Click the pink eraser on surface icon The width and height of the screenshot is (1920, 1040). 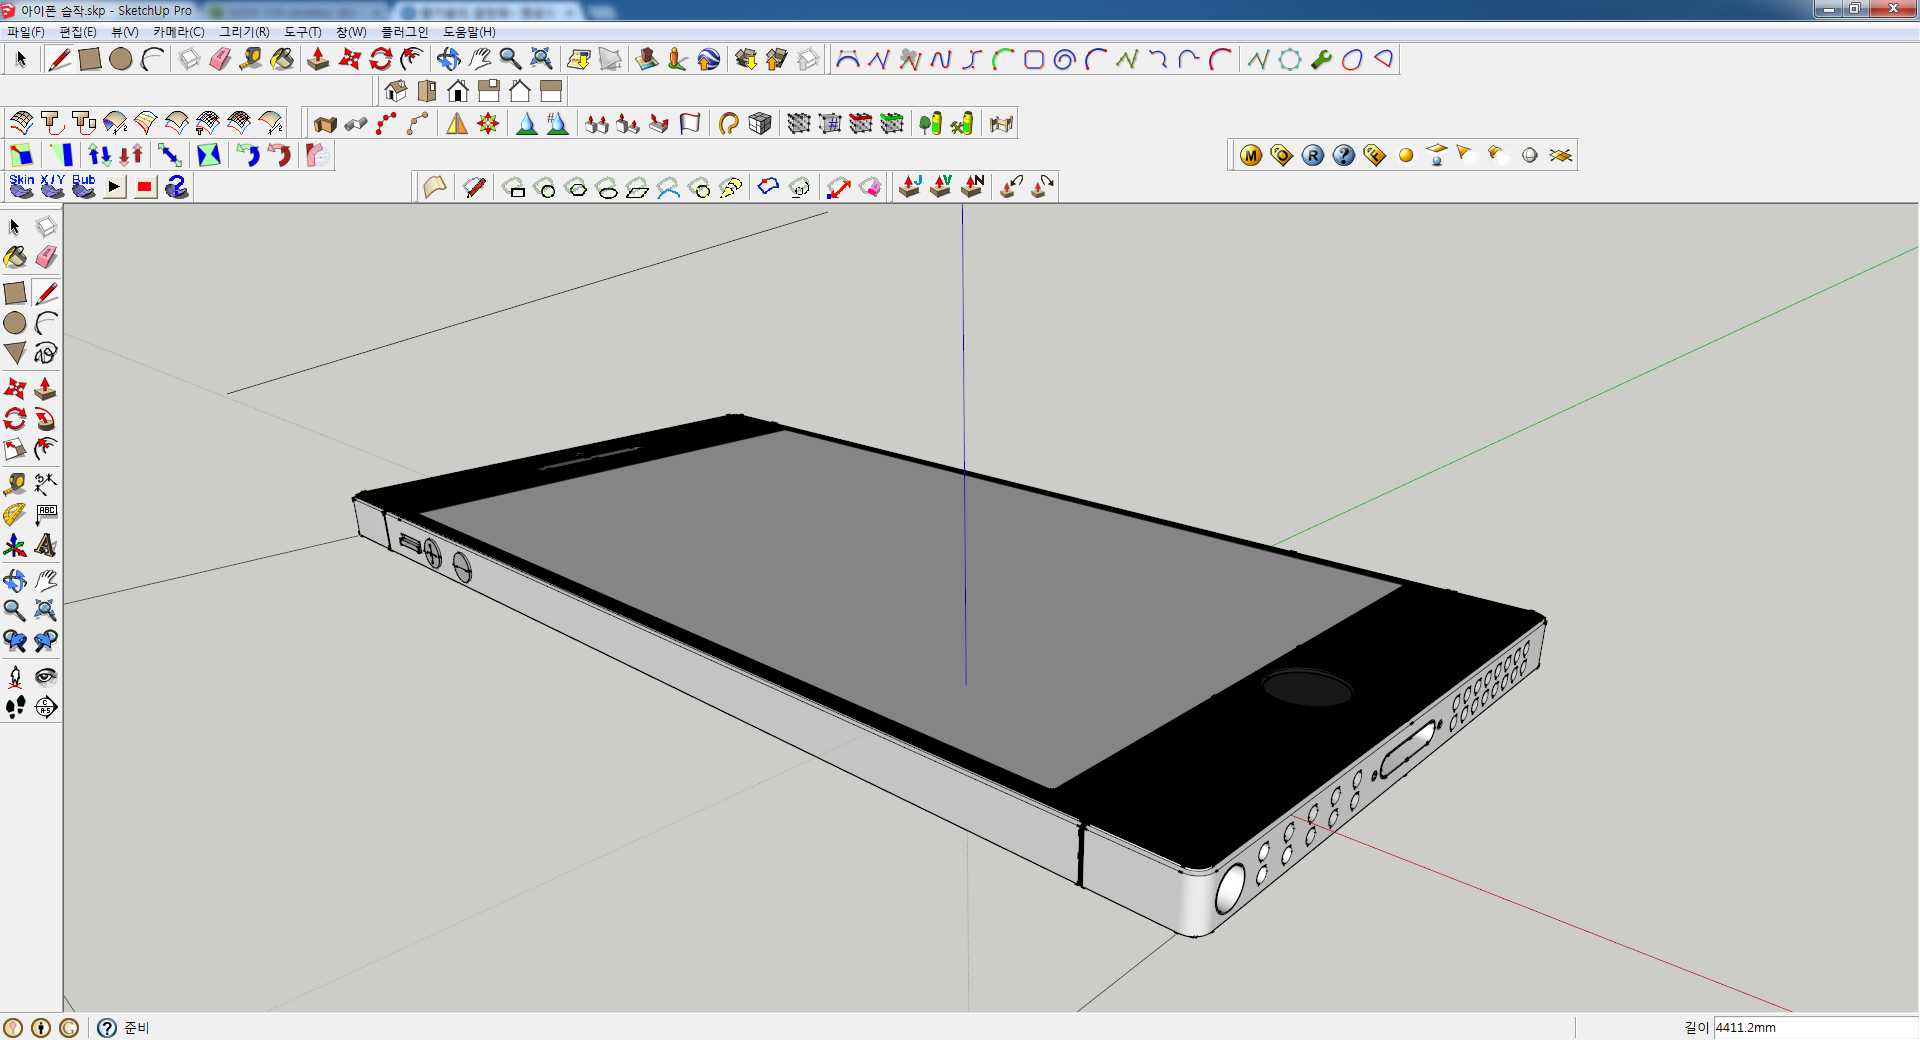point(870,187)
